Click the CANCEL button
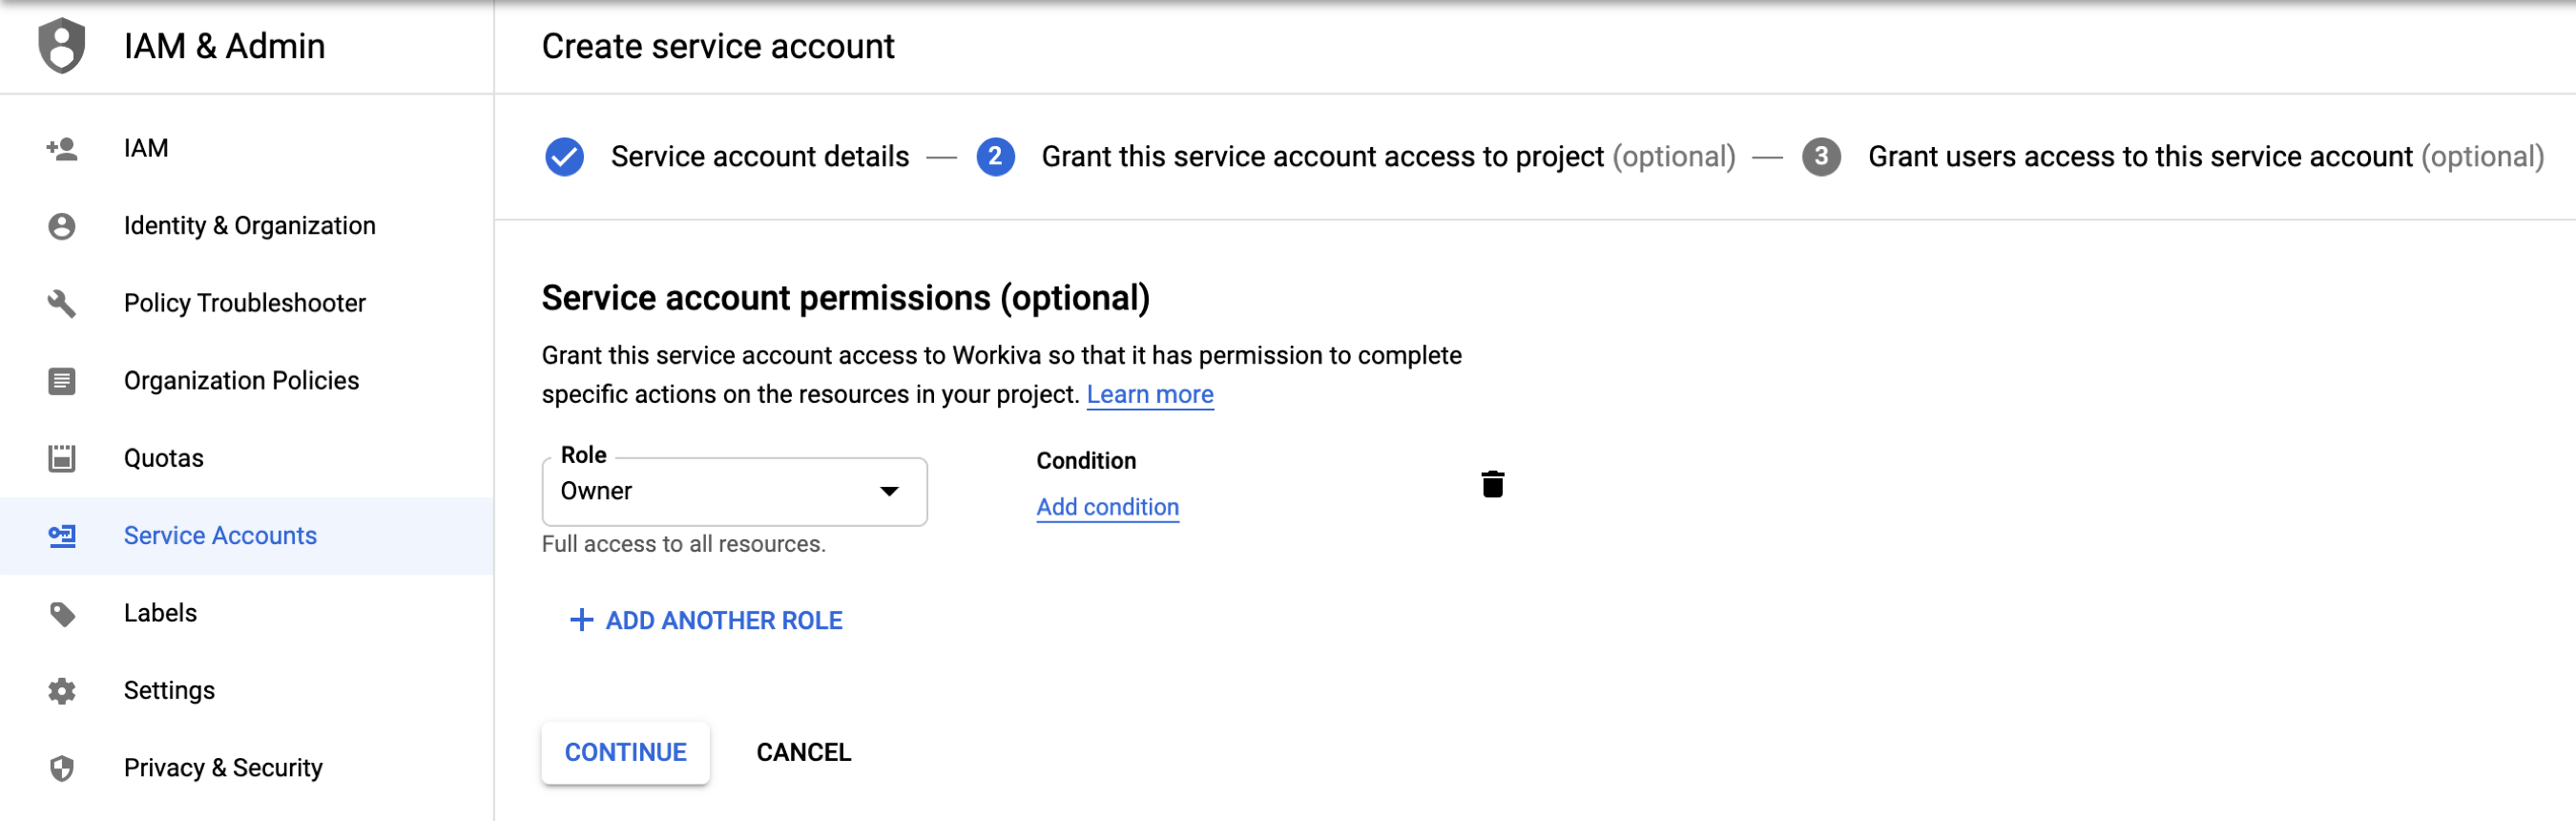 click(x=803, y=752)
